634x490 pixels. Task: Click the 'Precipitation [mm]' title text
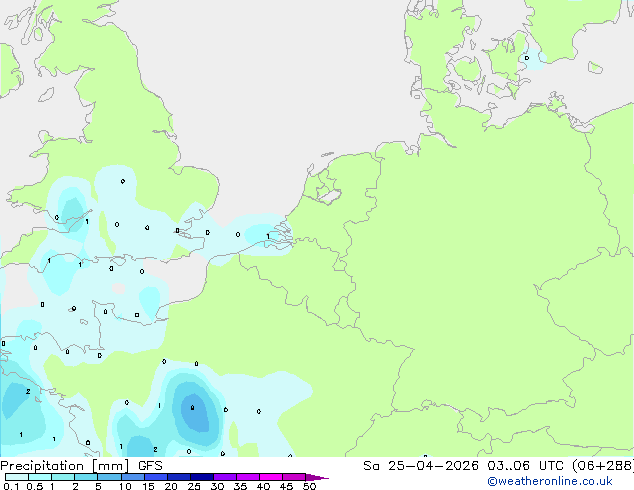[x=65, y=466]
